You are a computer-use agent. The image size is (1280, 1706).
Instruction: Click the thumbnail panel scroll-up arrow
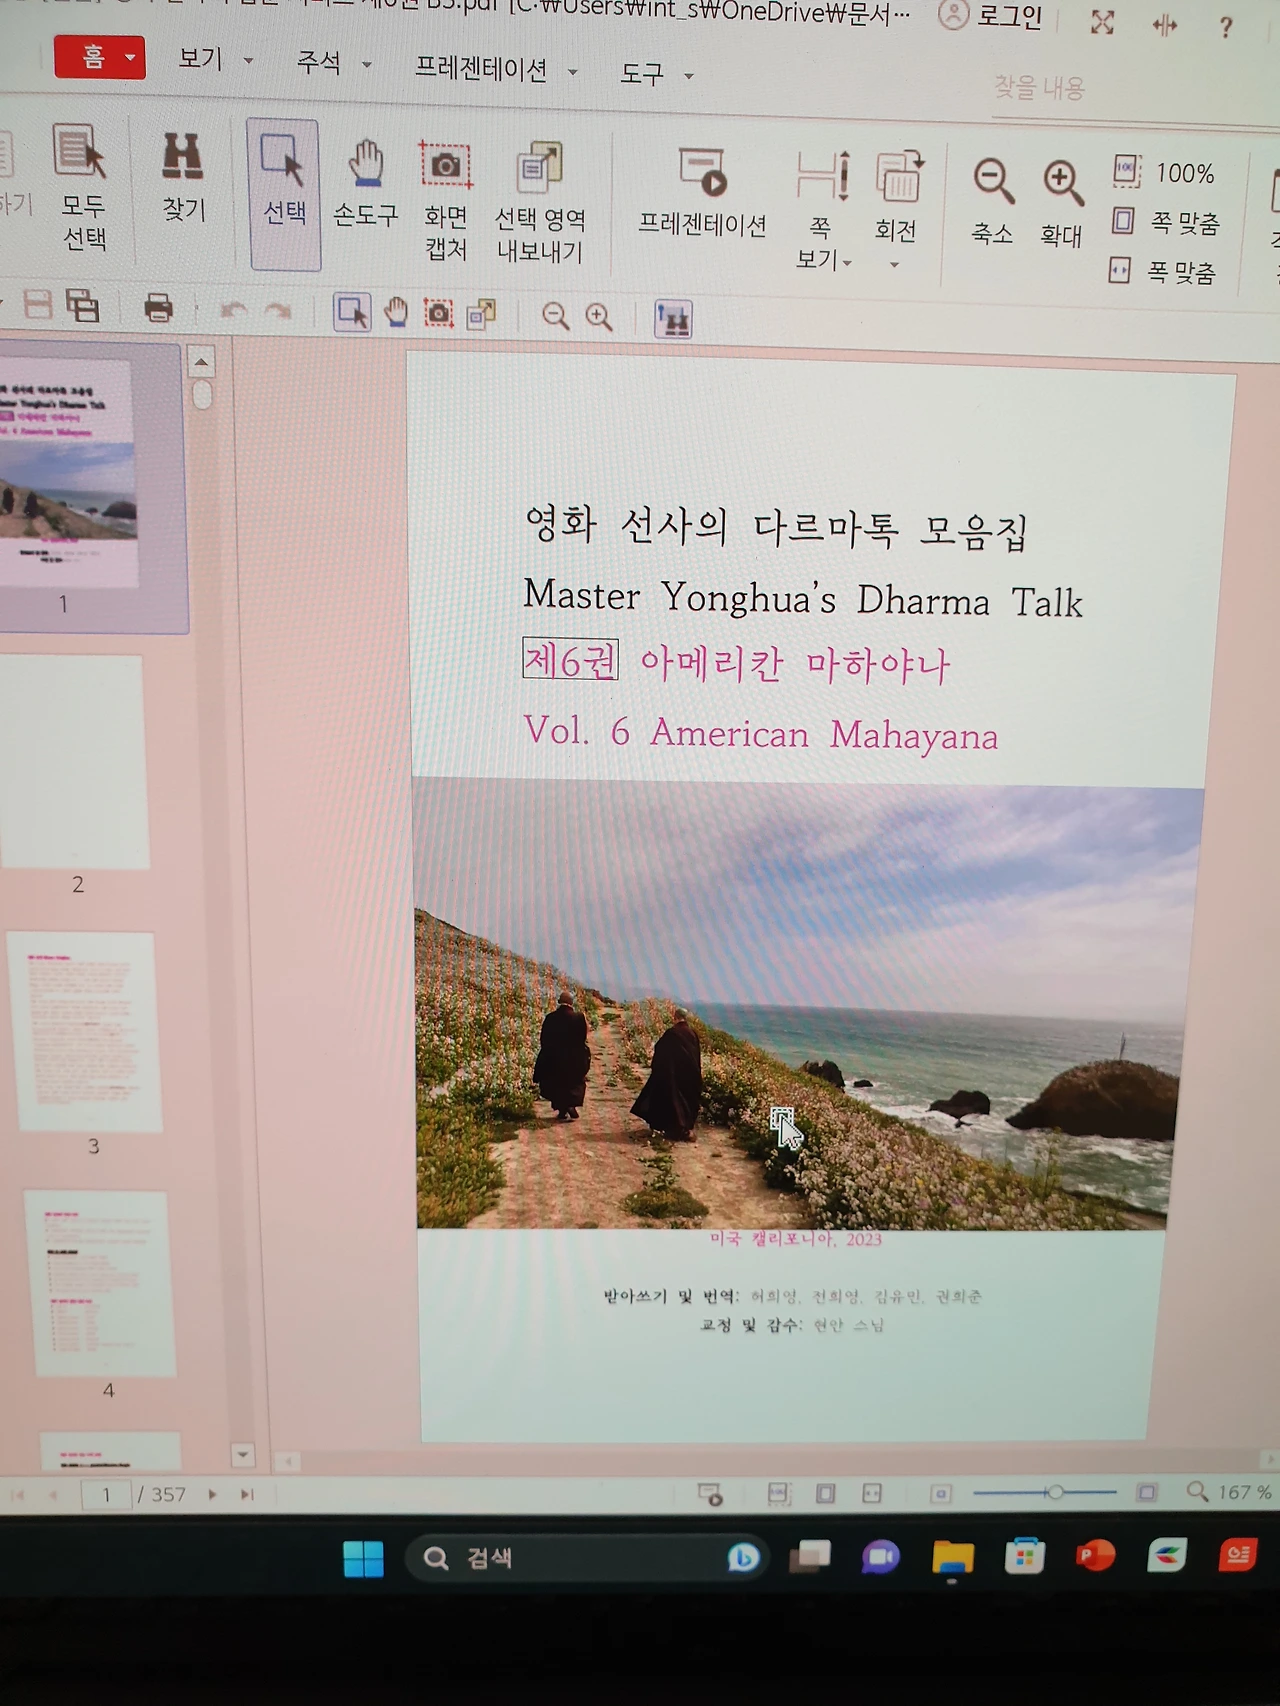201,362
